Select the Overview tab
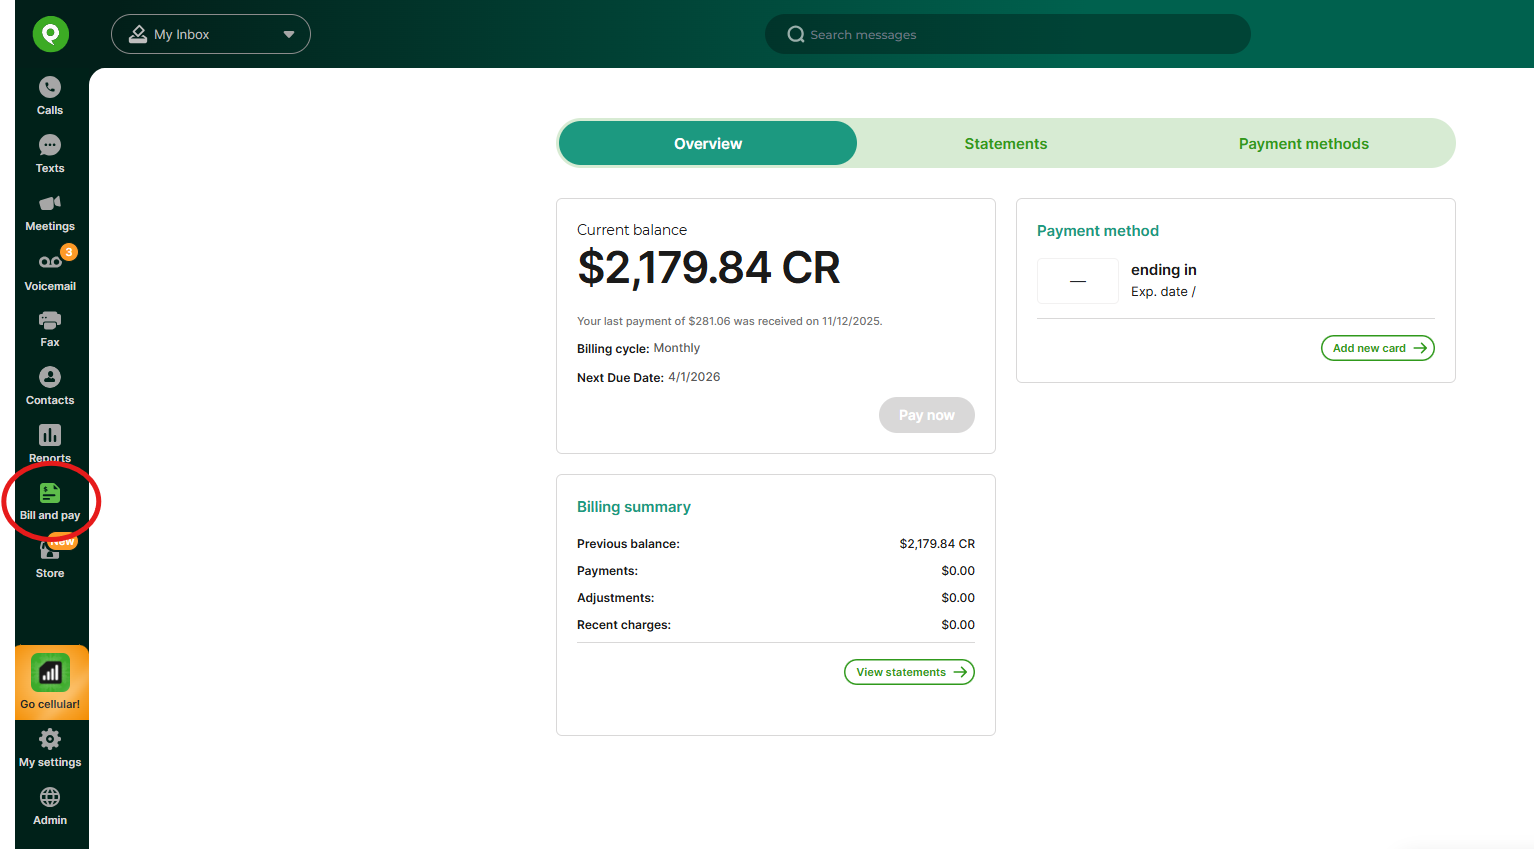 coord(708,143)
